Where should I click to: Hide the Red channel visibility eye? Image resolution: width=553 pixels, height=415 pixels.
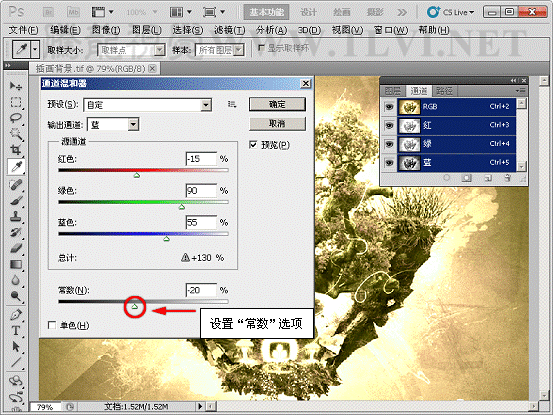389,126
